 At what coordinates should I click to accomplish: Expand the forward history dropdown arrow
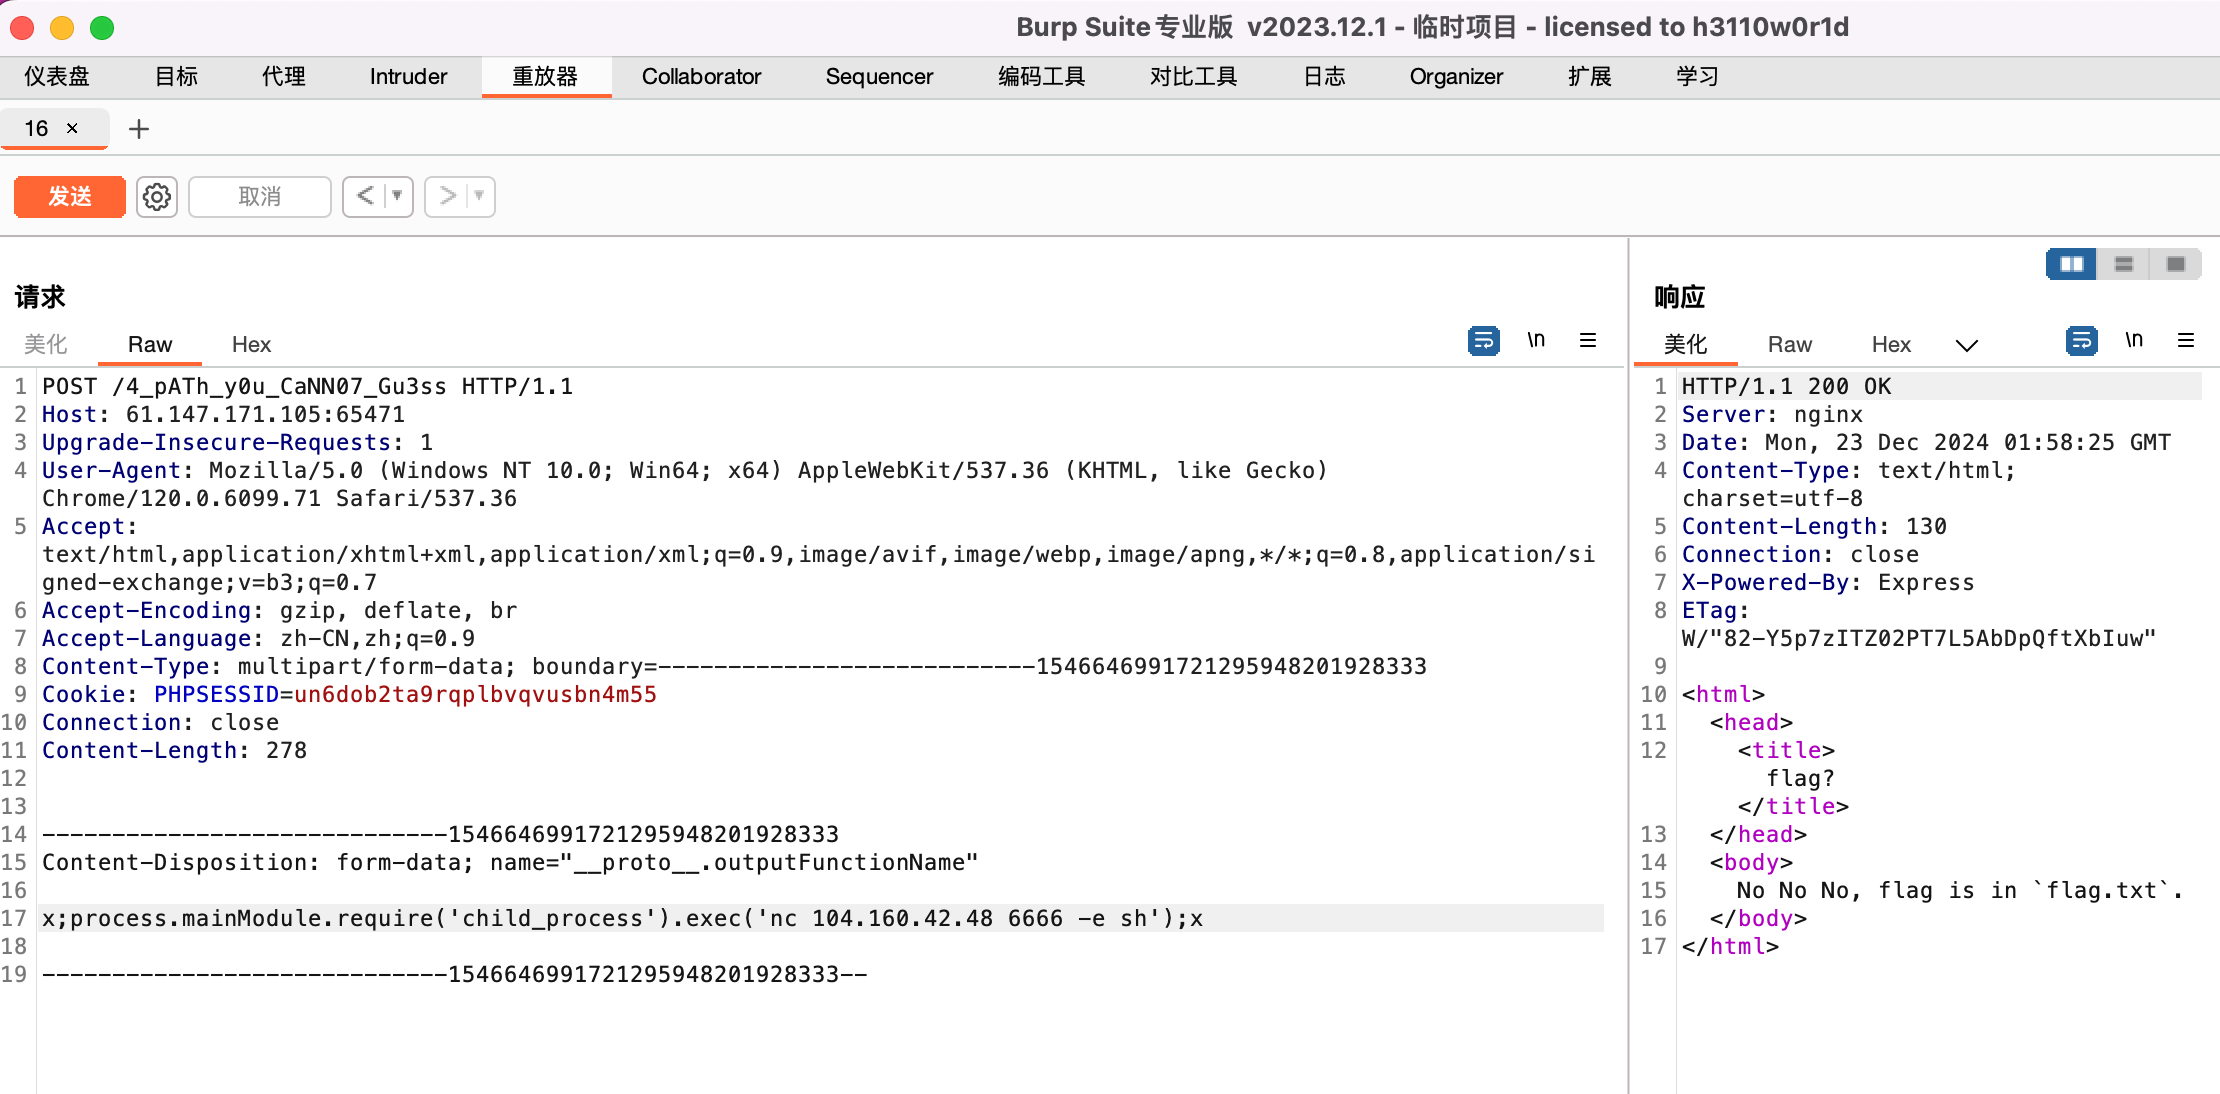(479, 196)
